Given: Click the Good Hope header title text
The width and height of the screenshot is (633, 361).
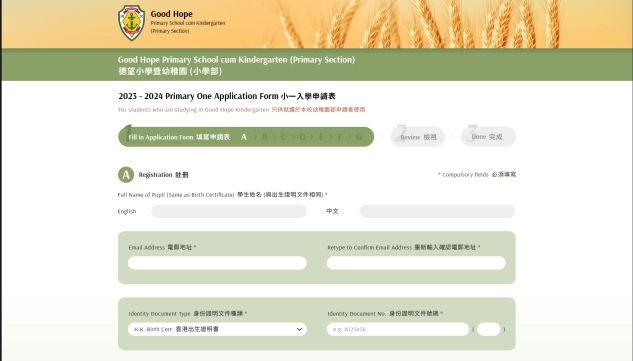Looking at the screenshot, I should (x=171, y=14).
